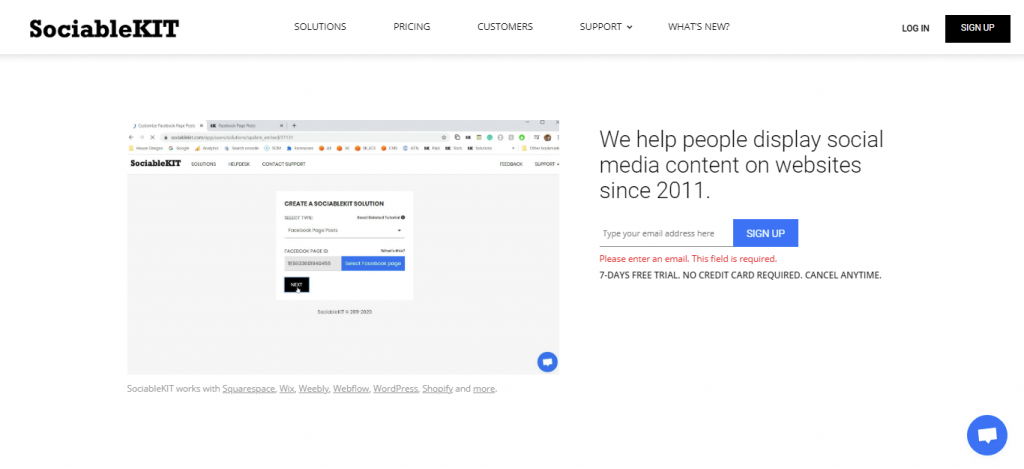Click the black SIGN UP header button
Image resolution: width=1024 pixels, height=469 pixels.
coord(978,28)
